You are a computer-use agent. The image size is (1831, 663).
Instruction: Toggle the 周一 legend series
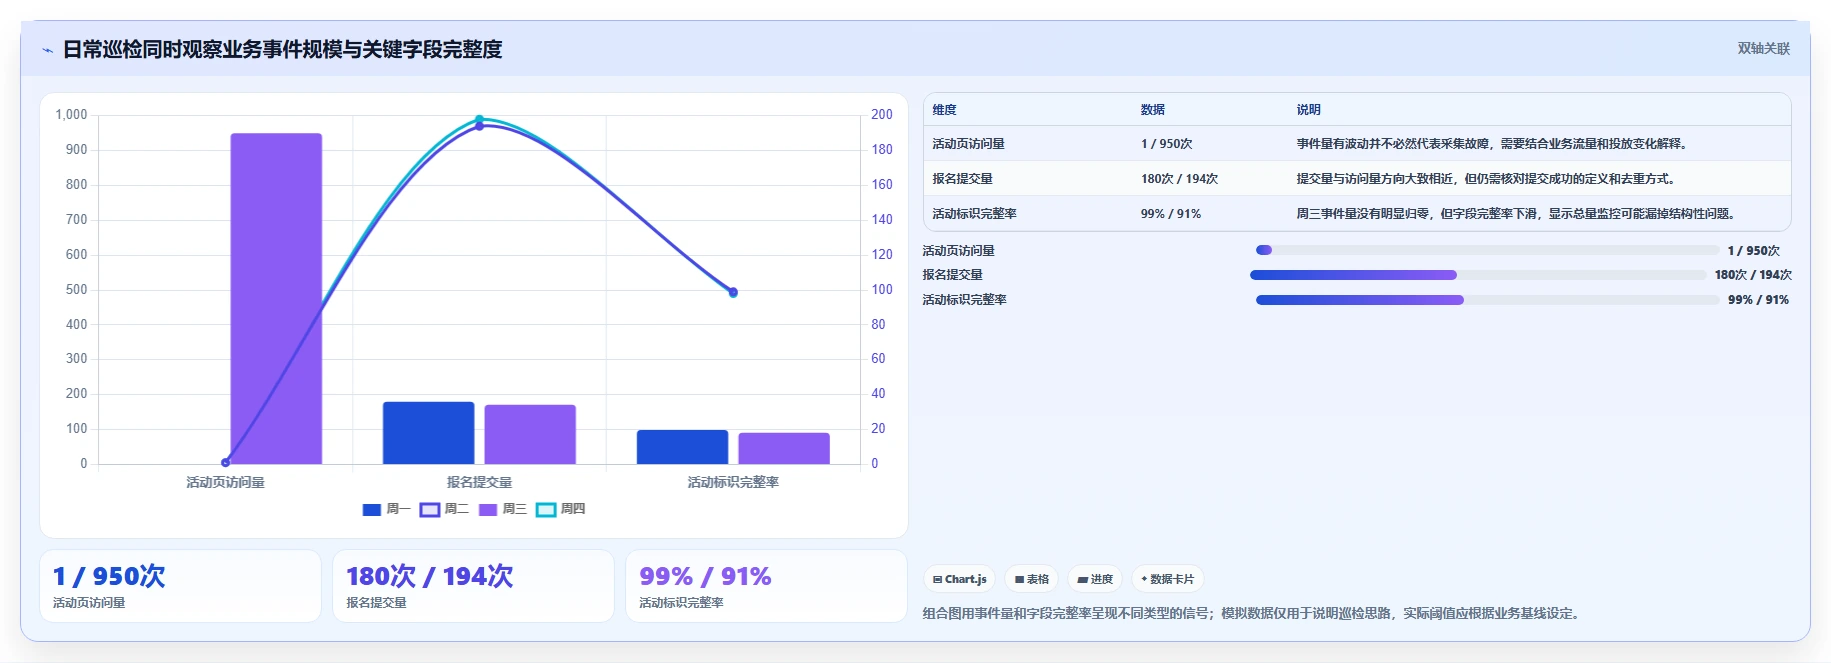coord(386,509)
